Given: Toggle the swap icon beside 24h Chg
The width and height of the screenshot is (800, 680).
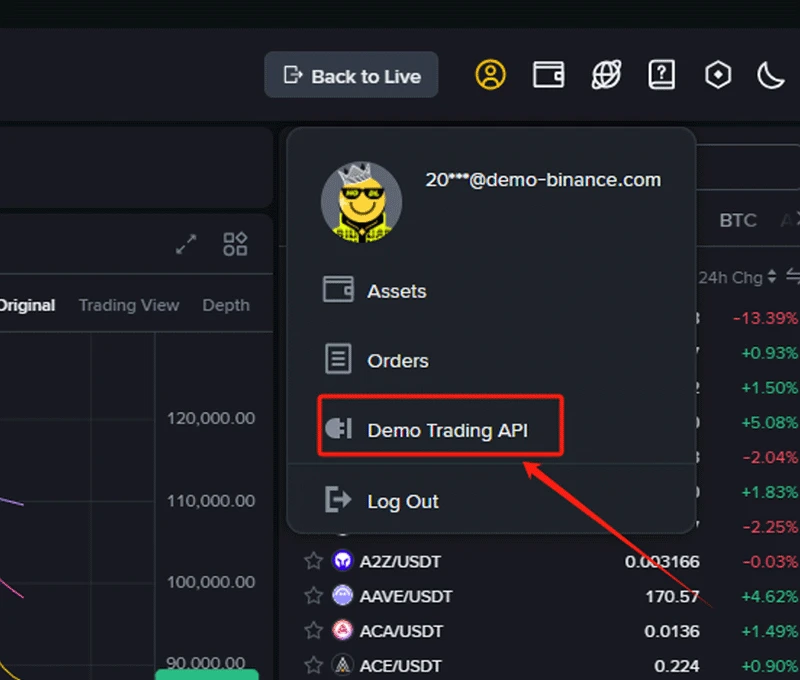Looking at the screenshot, I should tap(793, 276).
